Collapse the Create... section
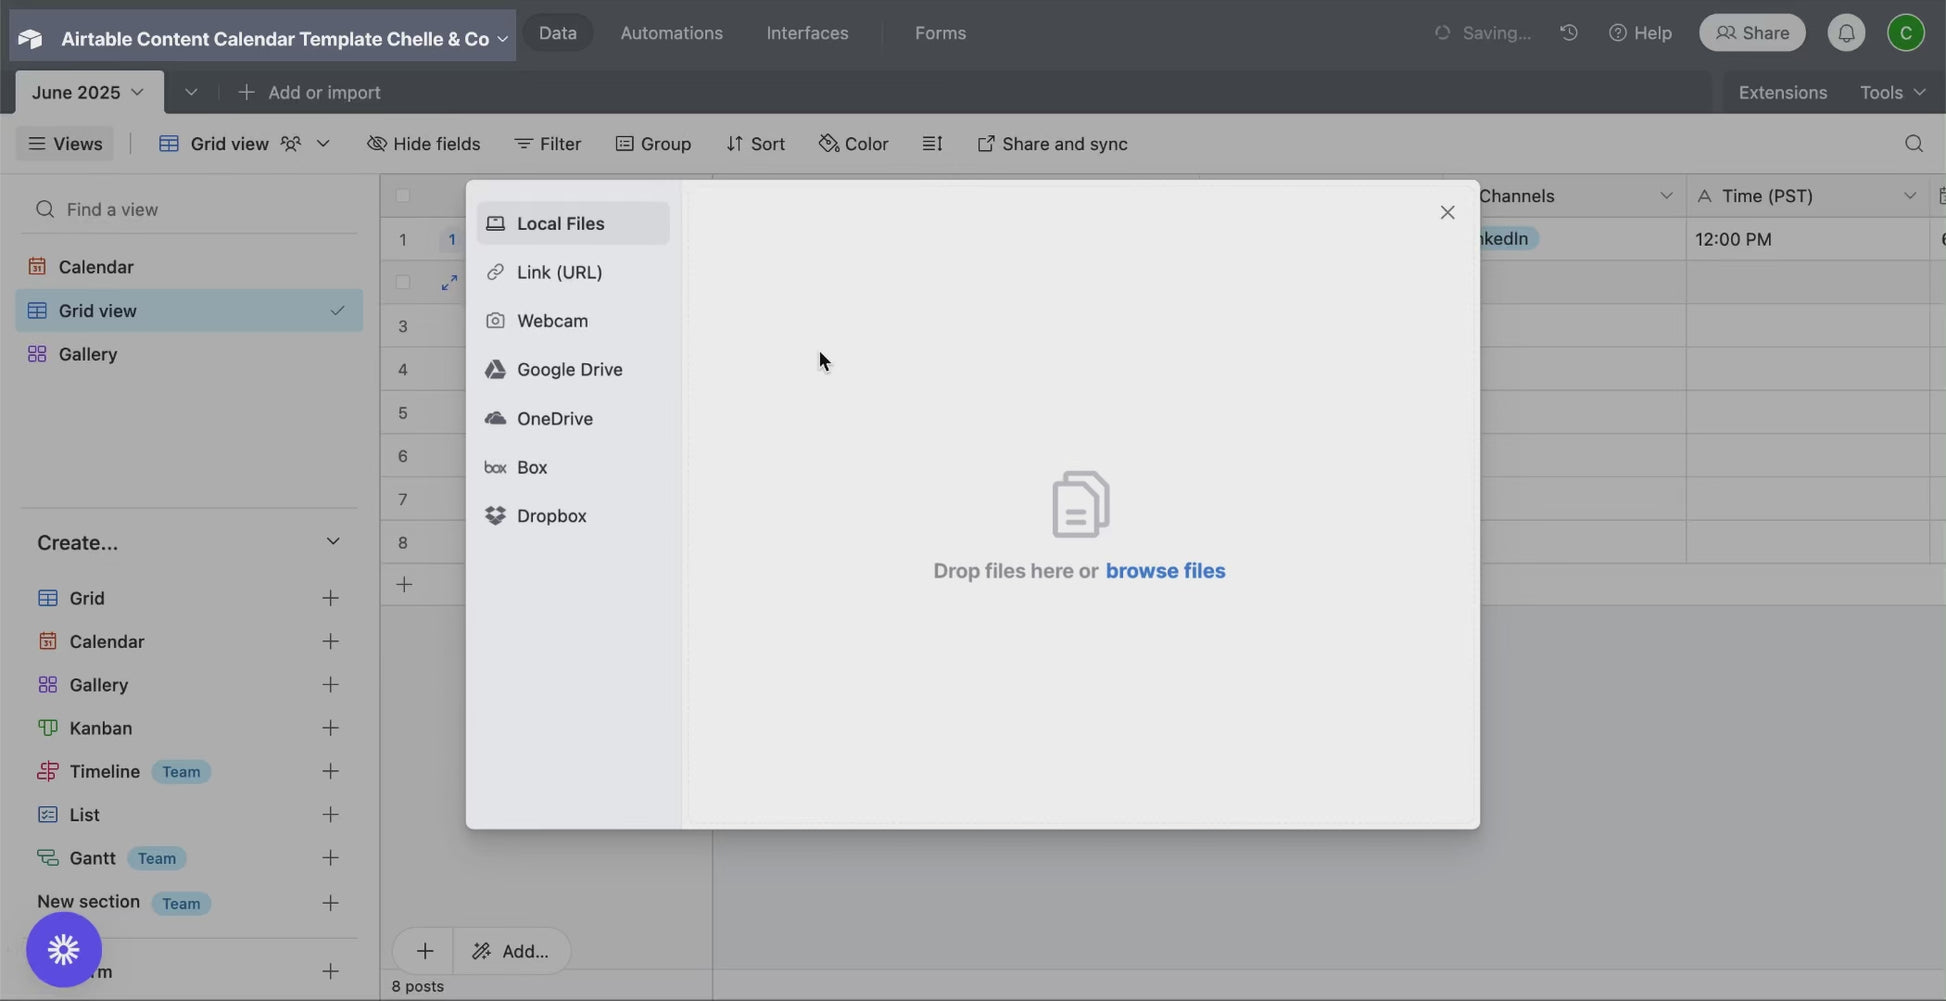The width and height of the screenshot is (1946, 1001). (x=333, y=542)
